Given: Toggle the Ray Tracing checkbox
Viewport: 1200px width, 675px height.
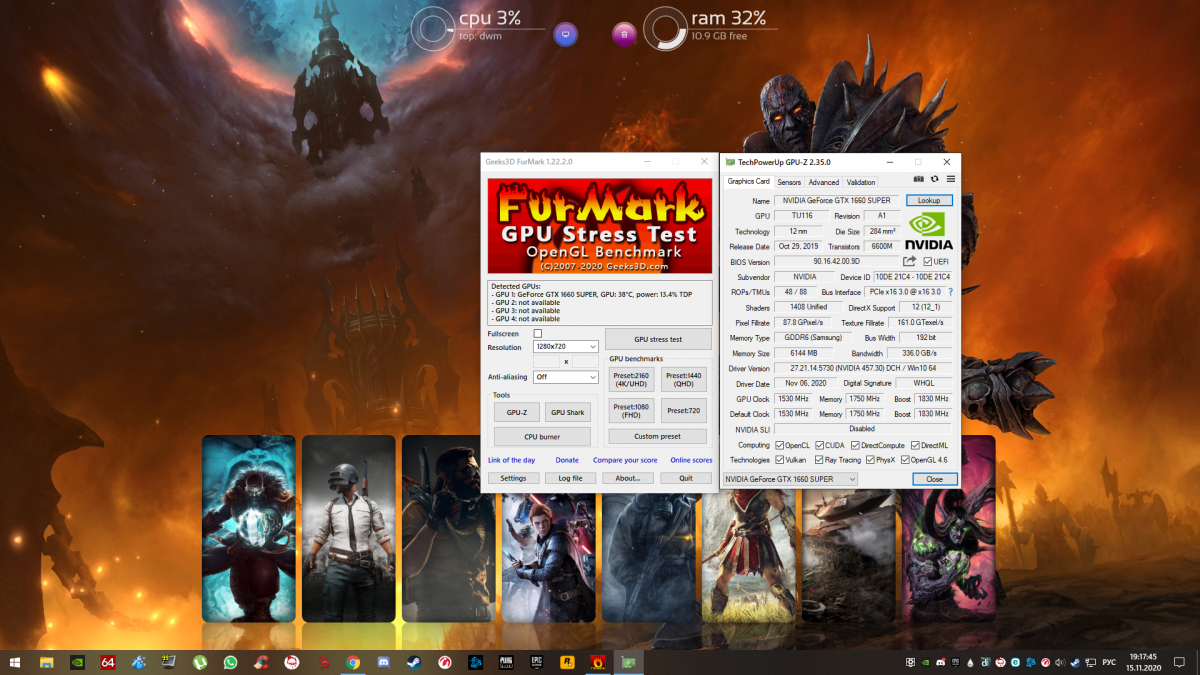Looking at the screenshot, I should pyautogui.click(x=819, y=460).
